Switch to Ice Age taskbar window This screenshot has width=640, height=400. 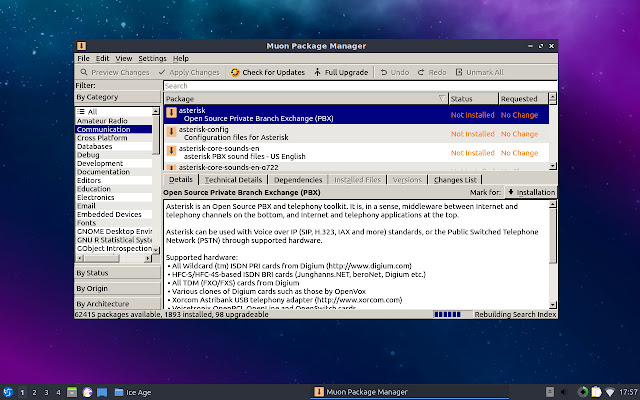(133, 392)
